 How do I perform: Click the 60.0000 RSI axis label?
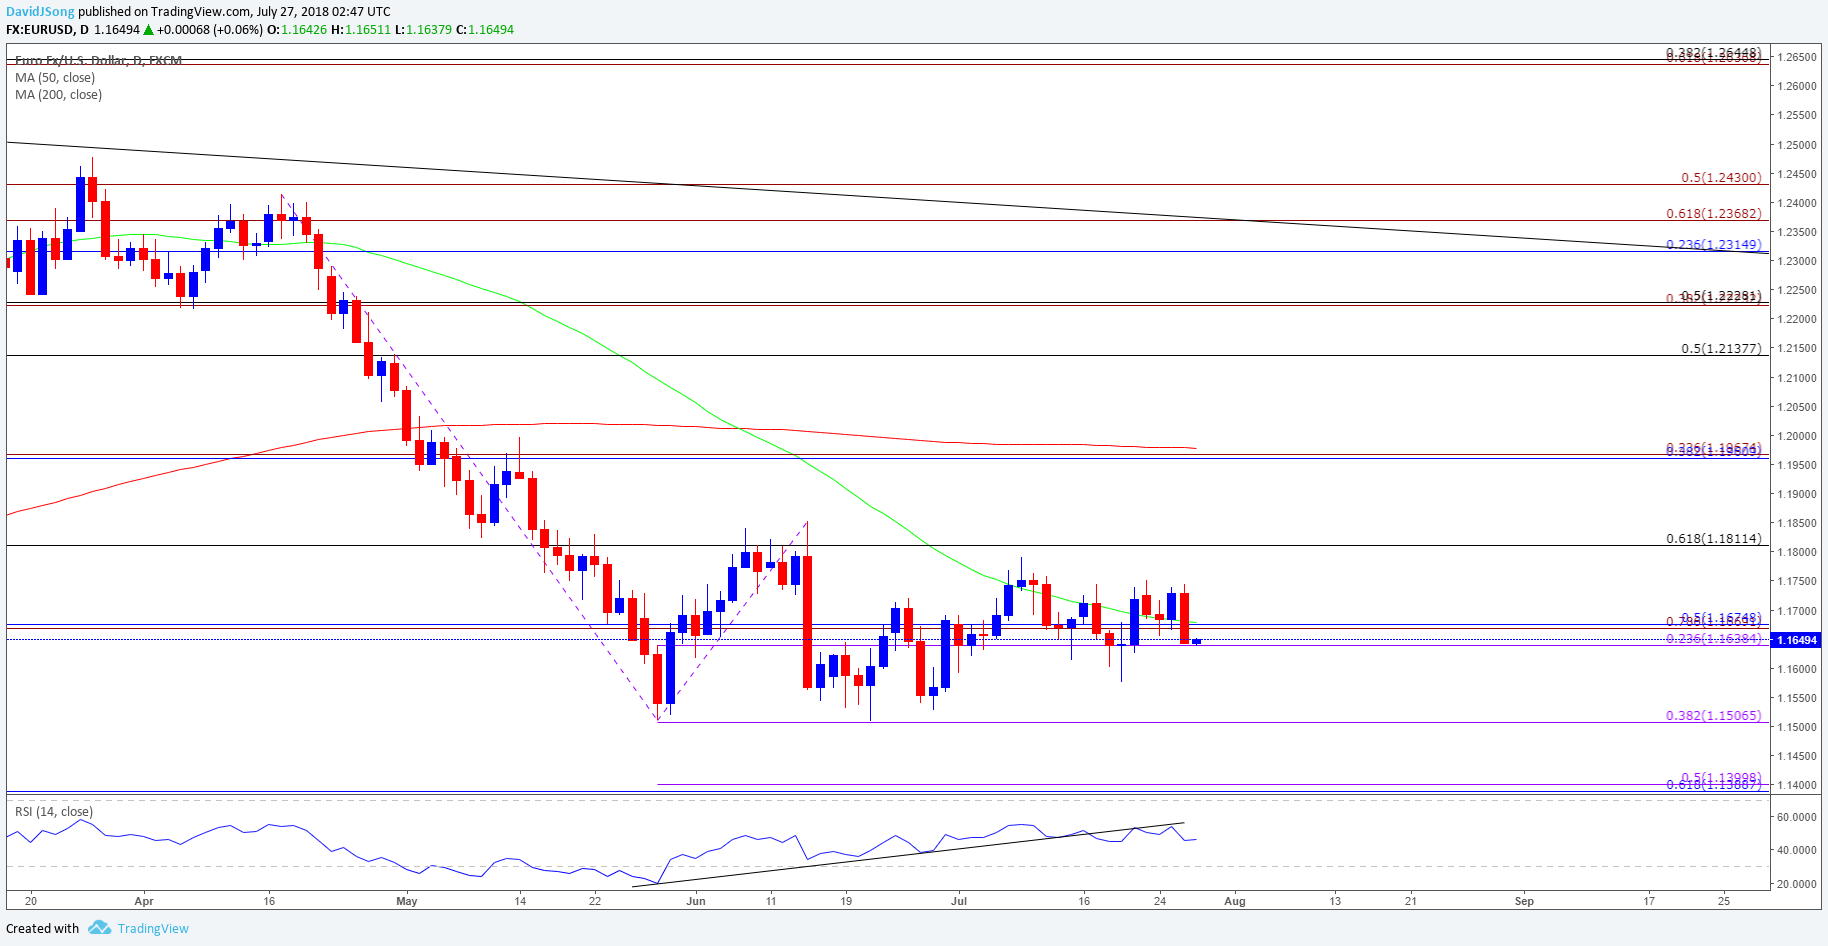[1797, 817]
